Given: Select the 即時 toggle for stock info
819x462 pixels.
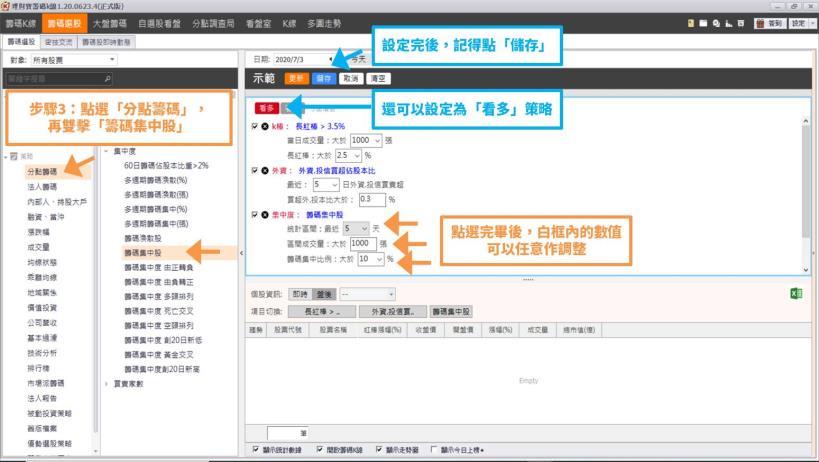Looking at the screenshot, I should pyautogui.click(x=300, y=294).
